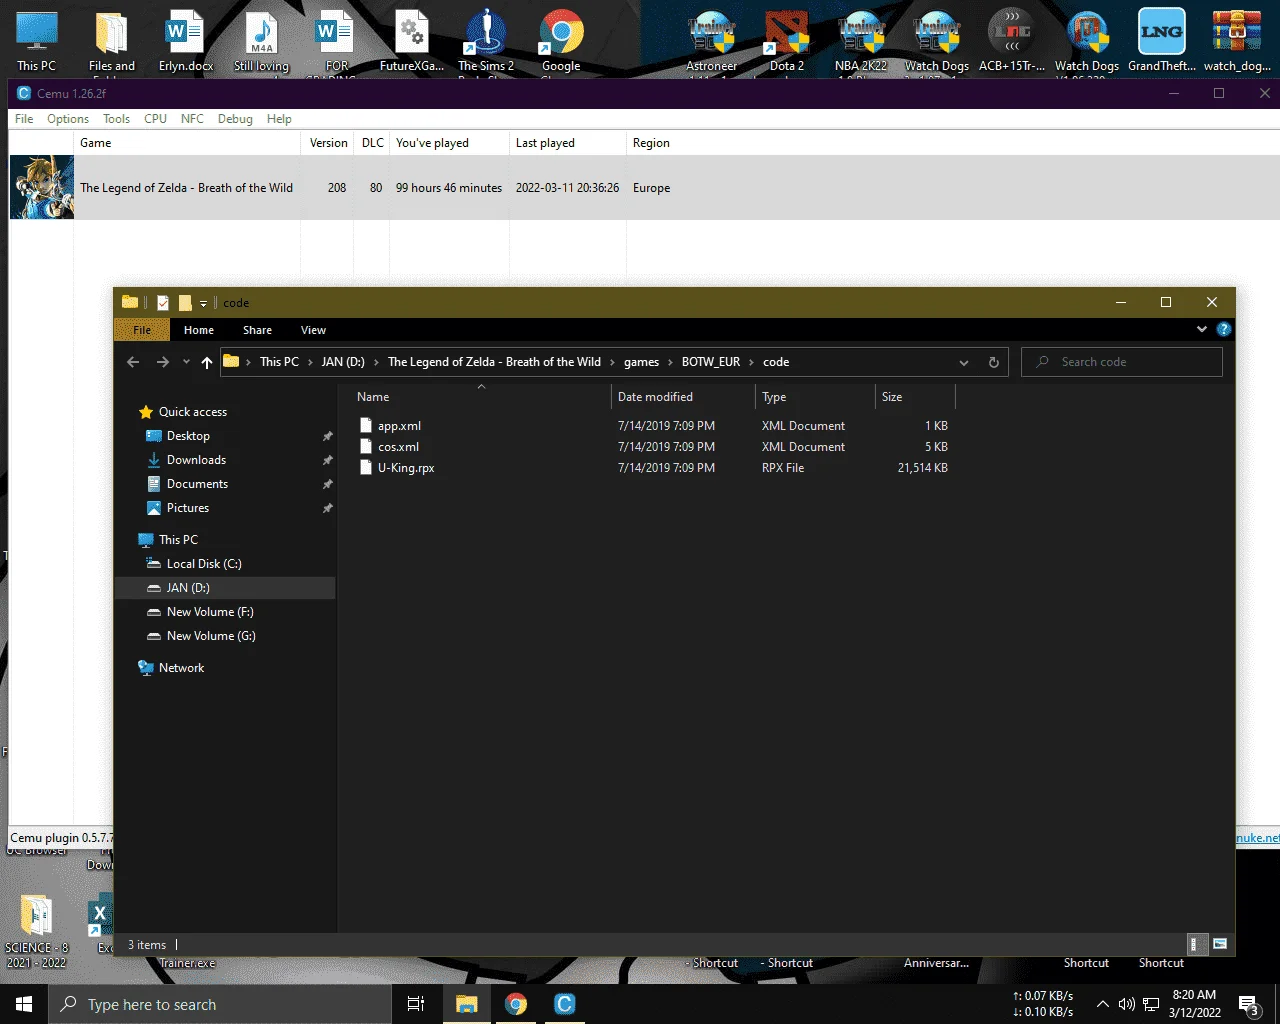Sort Cemu list by Last played
Image resolution: width=1280 pixels, height=1024 pixels.
[x=567, y=143]
